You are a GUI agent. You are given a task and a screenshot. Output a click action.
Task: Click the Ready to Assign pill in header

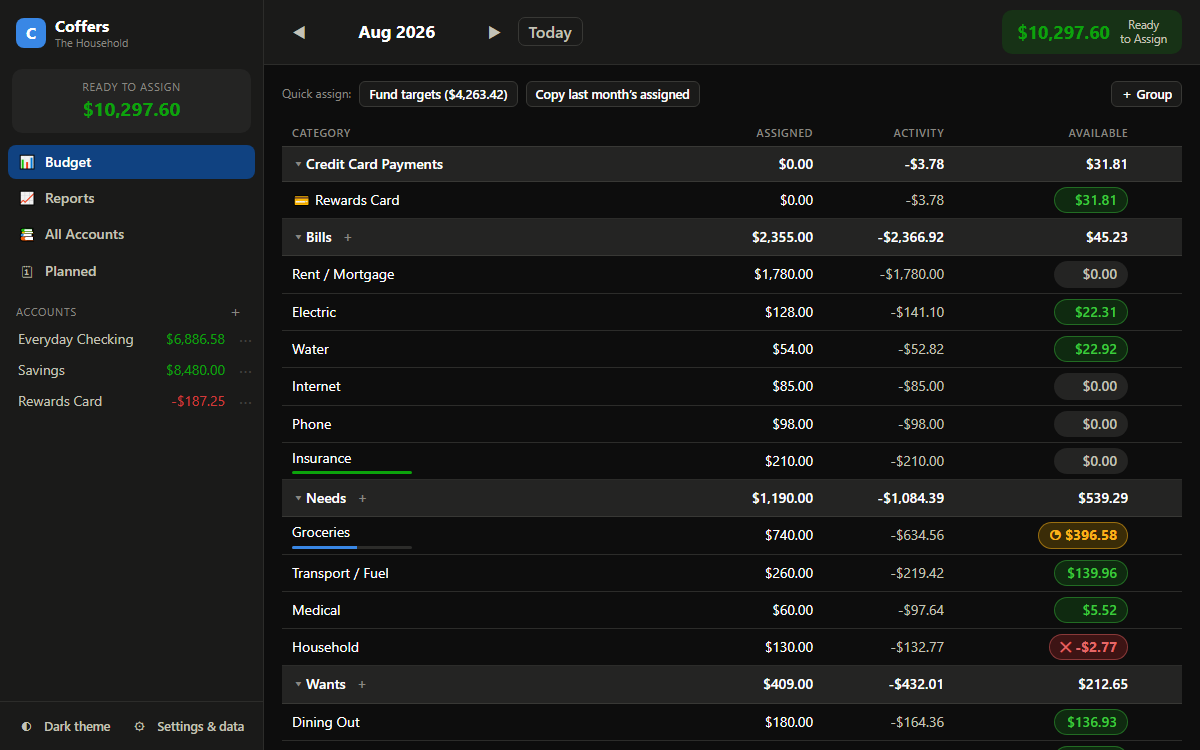coord(1092,32)
